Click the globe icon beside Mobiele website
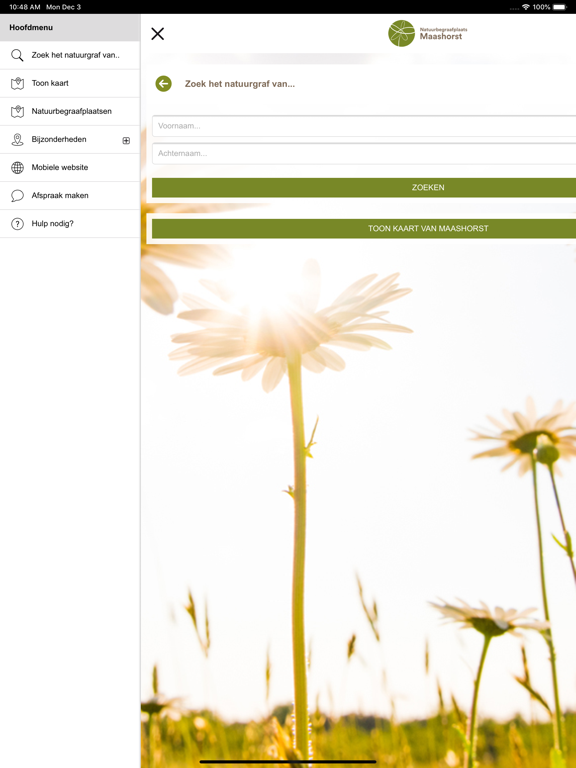This screenshot has width=576, height=768. [x=17, y=168]
